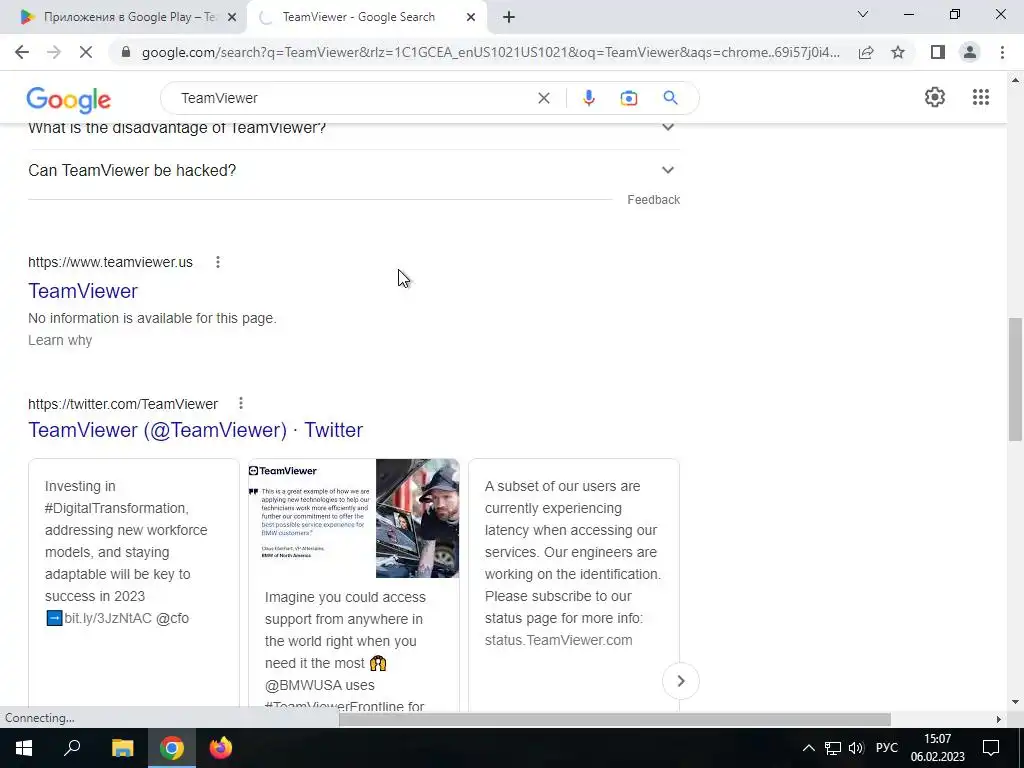Click the horizontal scrollbar thumb

click(615, 719)
